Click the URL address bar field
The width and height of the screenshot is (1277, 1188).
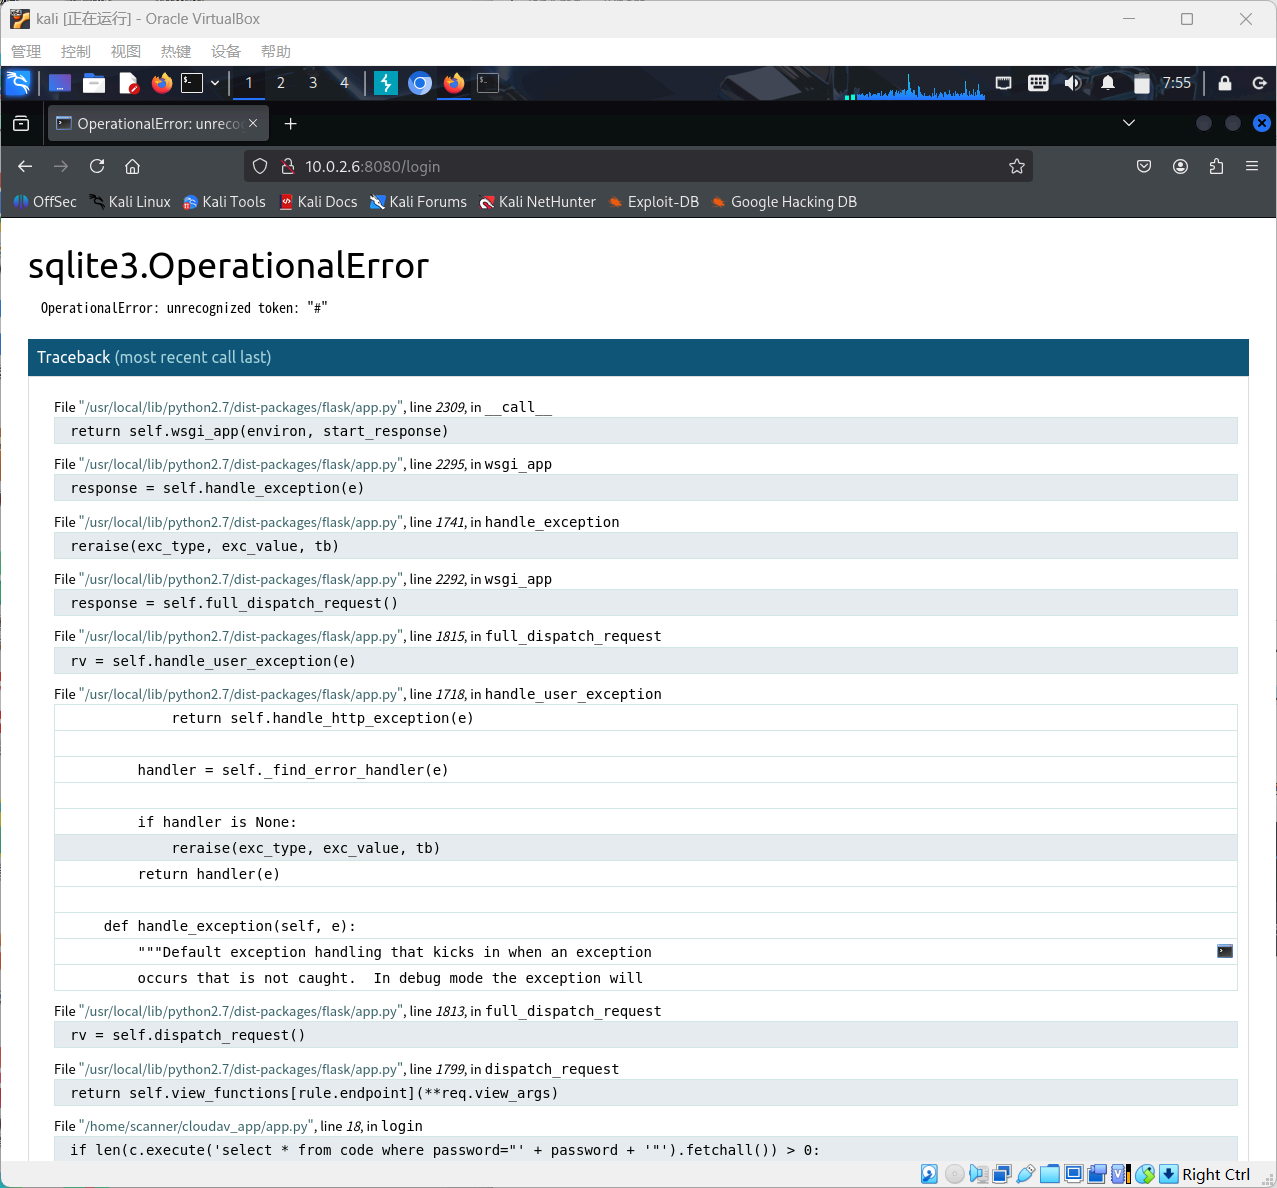[640, 166]
